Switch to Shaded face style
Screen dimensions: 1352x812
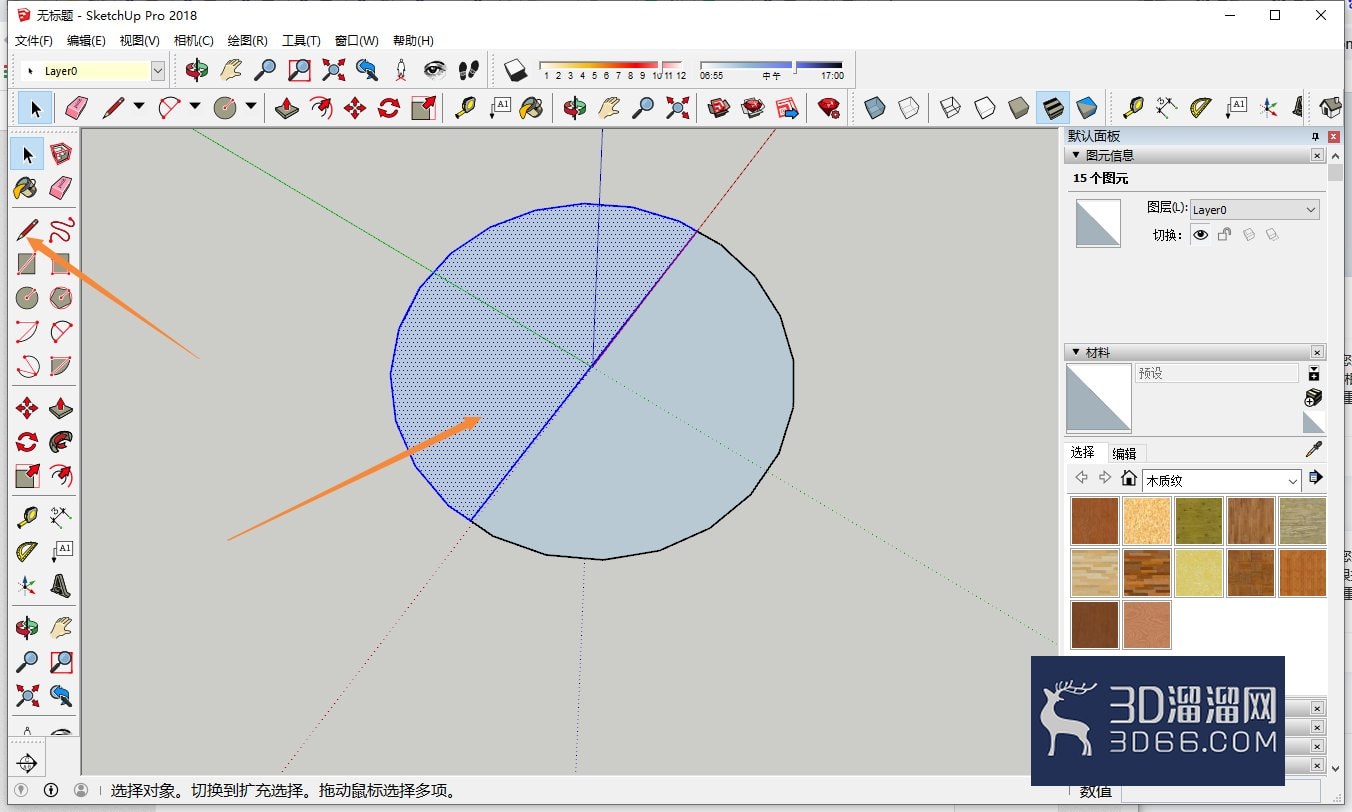[1019, 107]
